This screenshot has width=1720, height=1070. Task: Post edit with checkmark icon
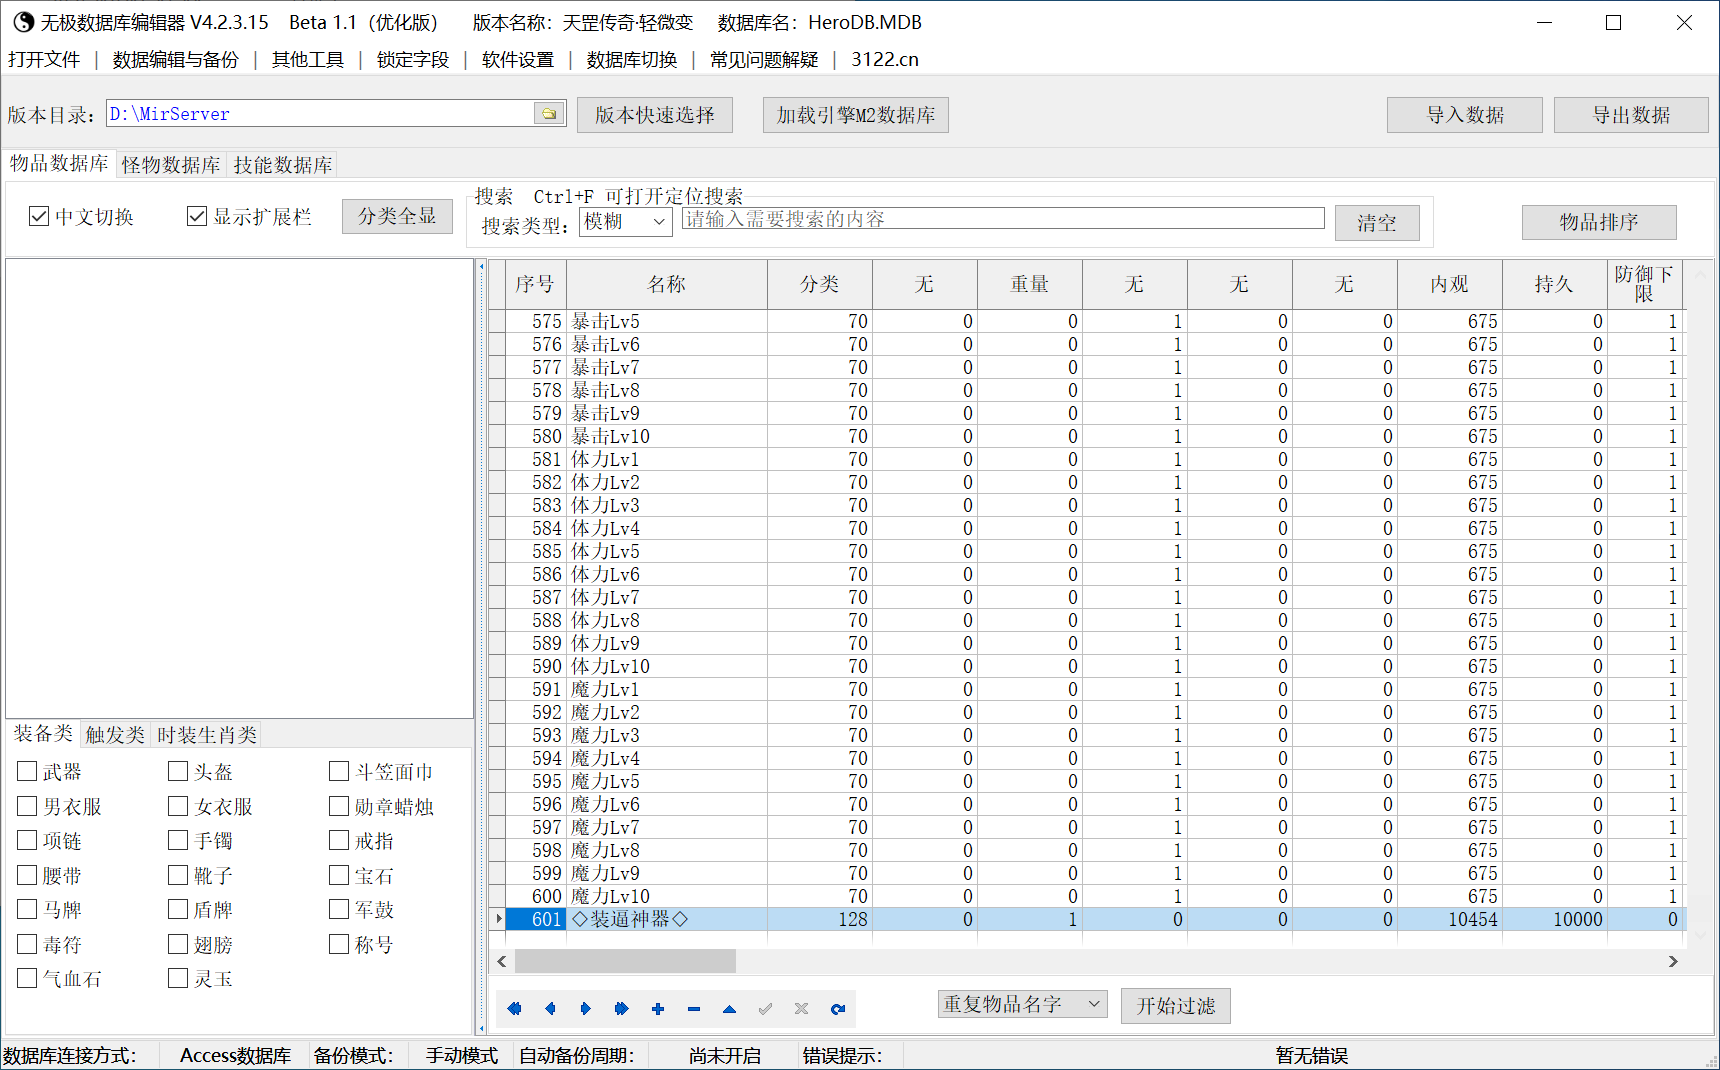tap(766, 1009)
